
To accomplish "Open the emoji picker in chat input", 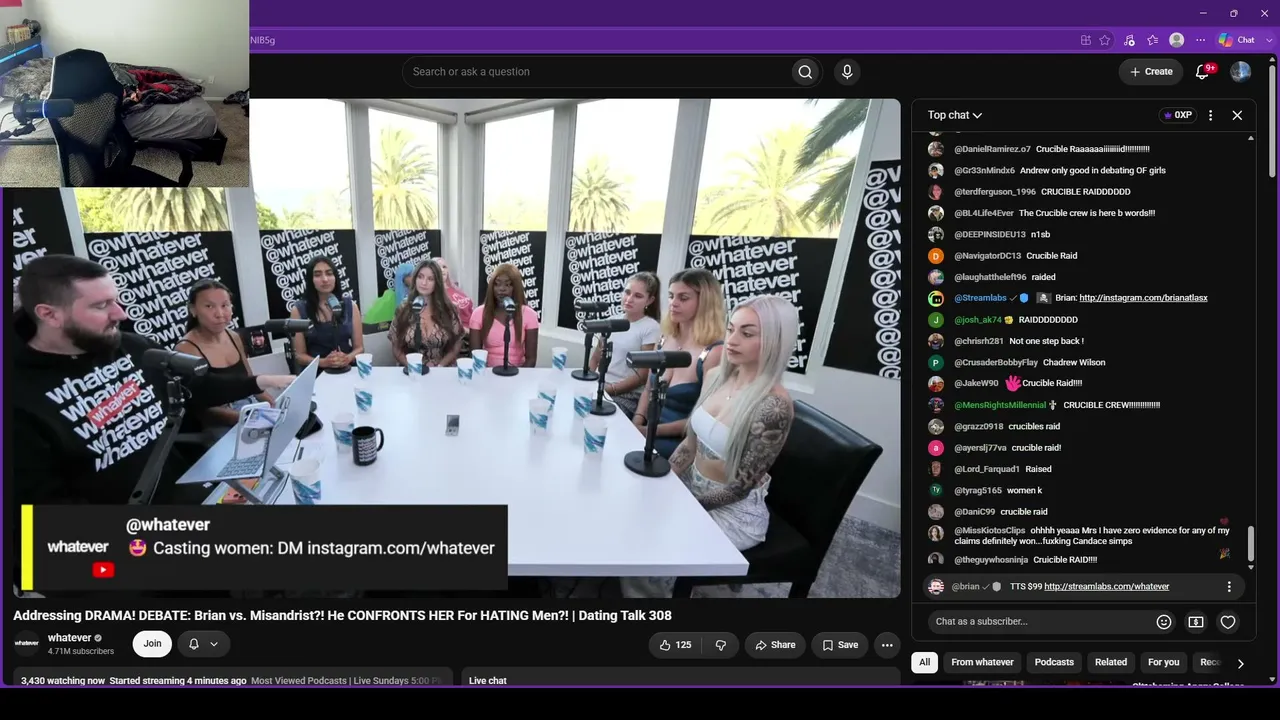I will [1163, 622].
